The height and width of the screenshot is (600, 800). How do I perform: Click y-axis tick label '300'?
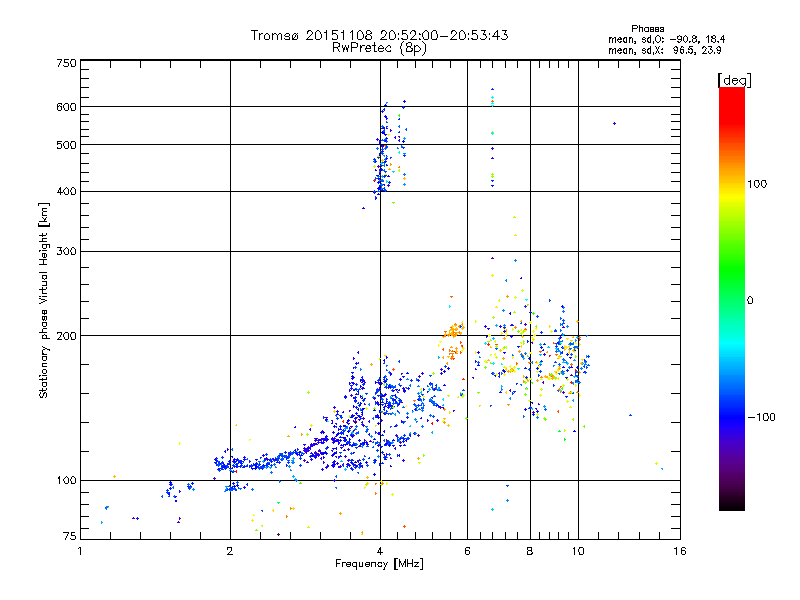(67, 252)
